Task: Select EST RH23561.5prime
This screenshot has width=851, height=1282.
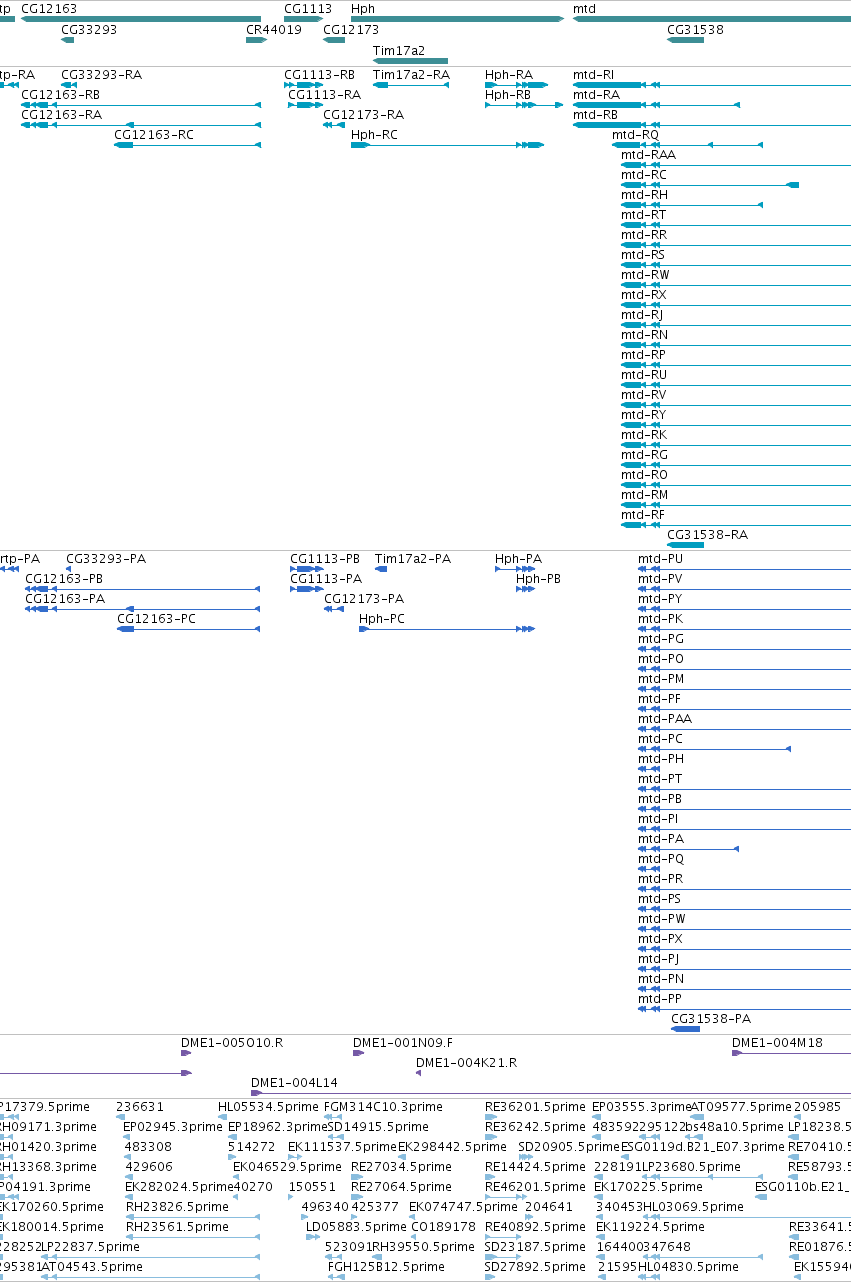Action: coord(177,1227)
